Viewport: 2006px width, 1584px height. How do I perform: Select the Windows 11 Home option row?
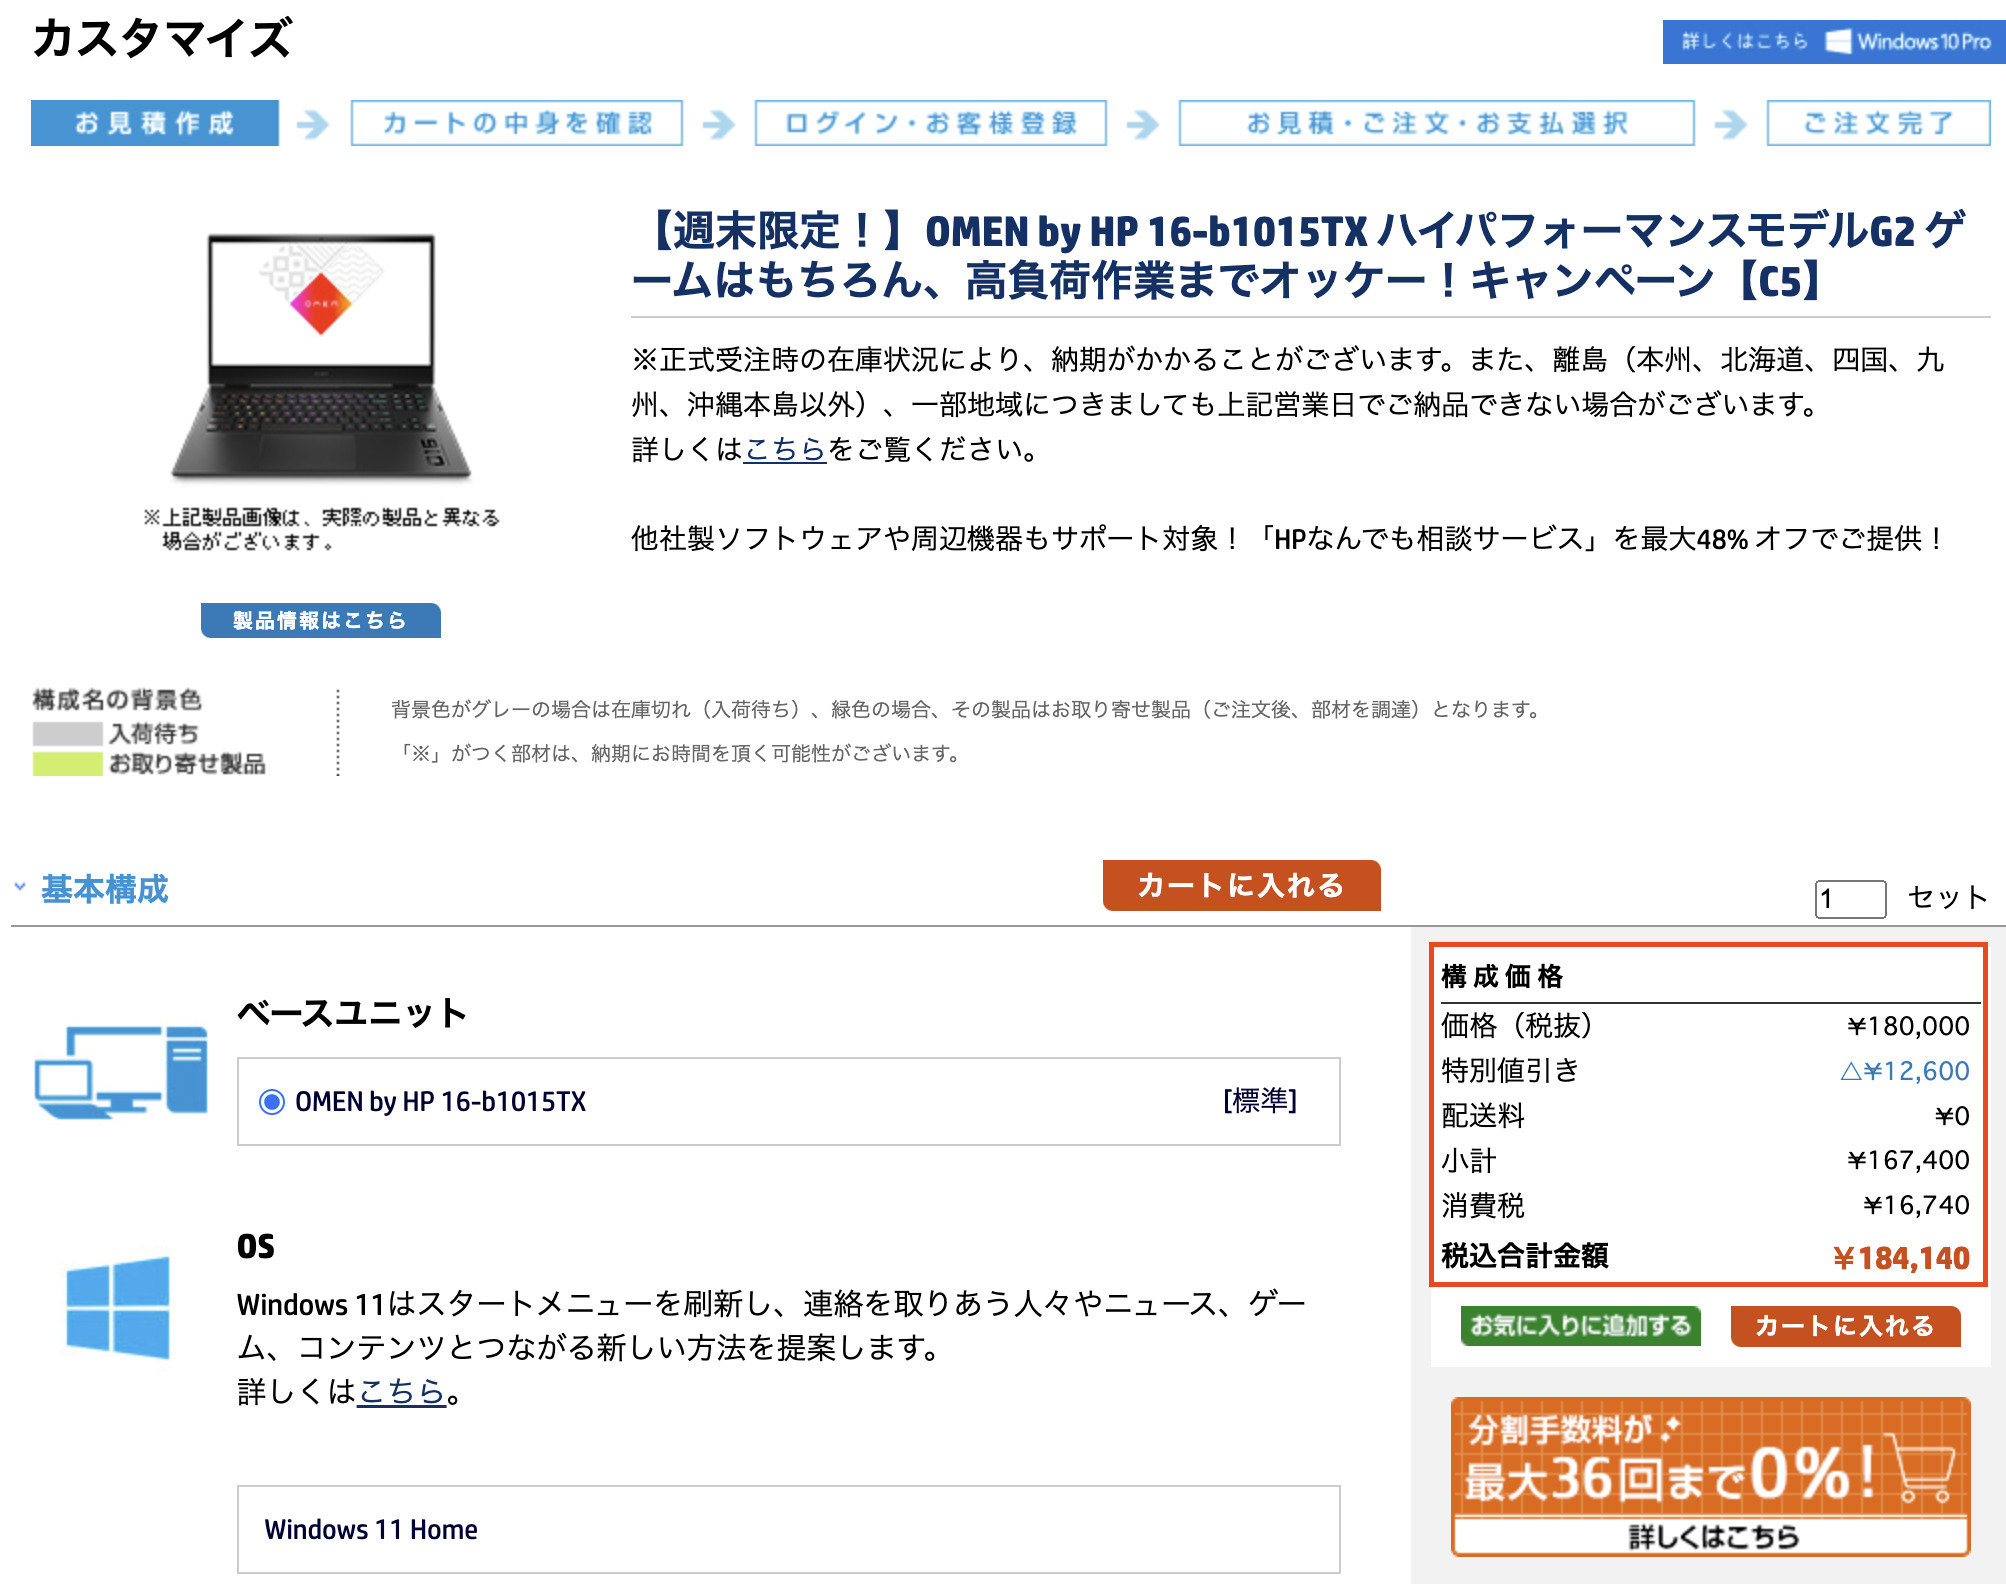(788, 1529)
